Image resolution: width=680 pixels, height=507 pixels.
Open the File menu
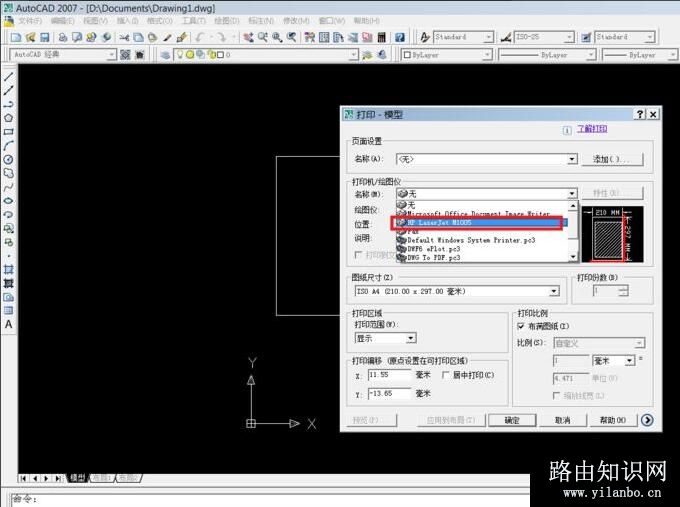[29, 21]
